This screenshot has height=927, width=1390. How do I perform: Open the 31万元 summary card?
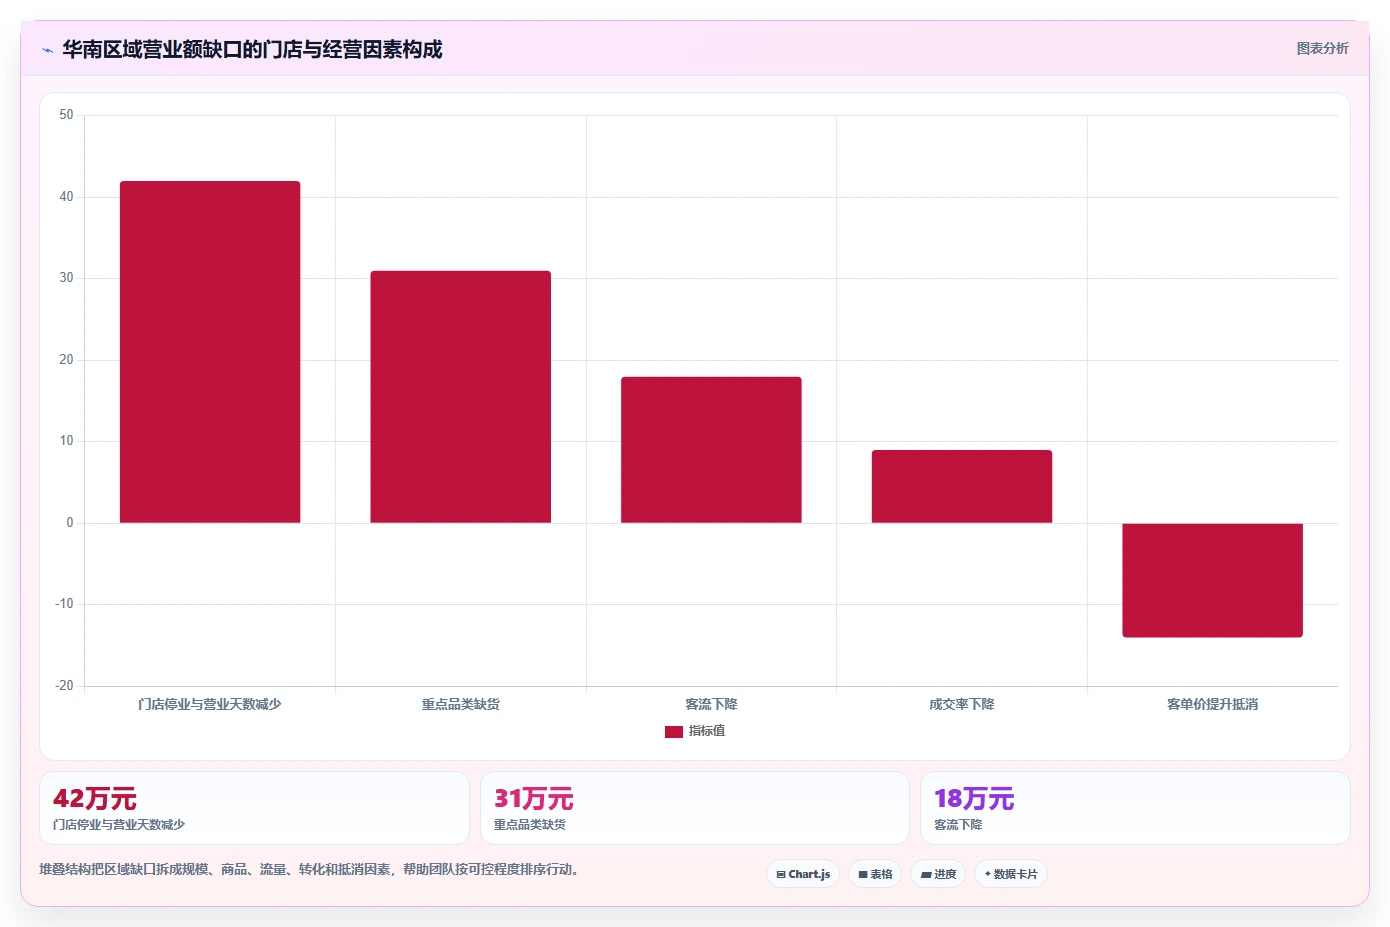click(x=695, y=808)
